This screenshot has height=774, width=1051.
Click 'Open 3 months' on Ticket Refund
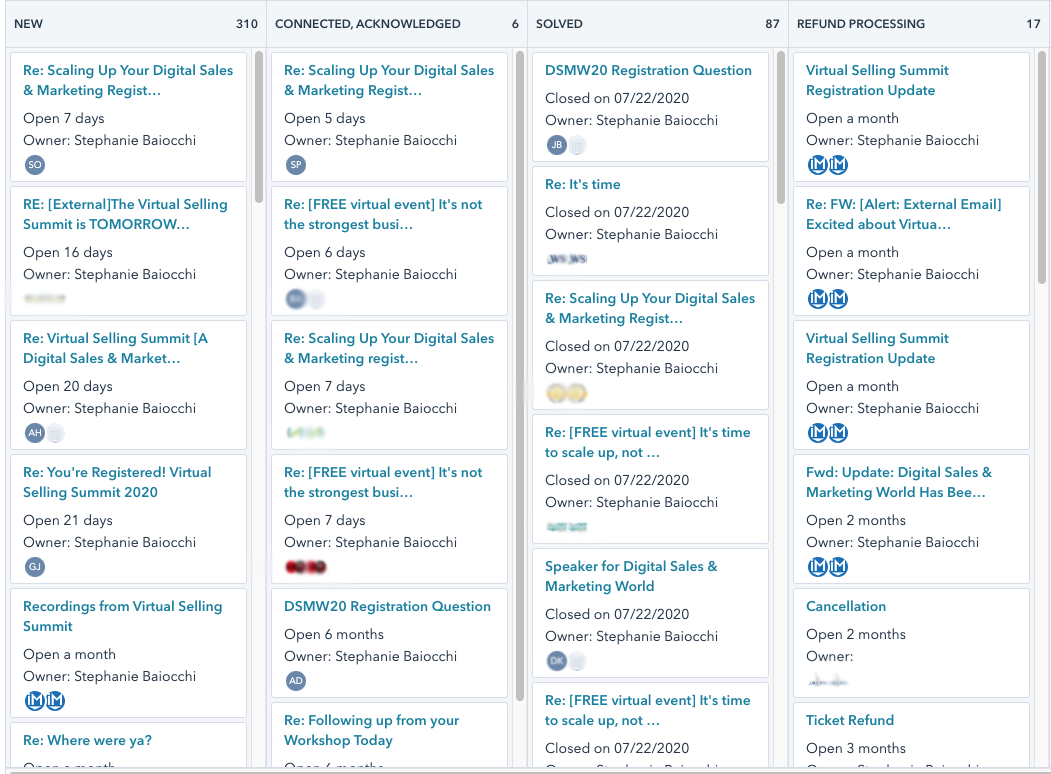[856, 748]
